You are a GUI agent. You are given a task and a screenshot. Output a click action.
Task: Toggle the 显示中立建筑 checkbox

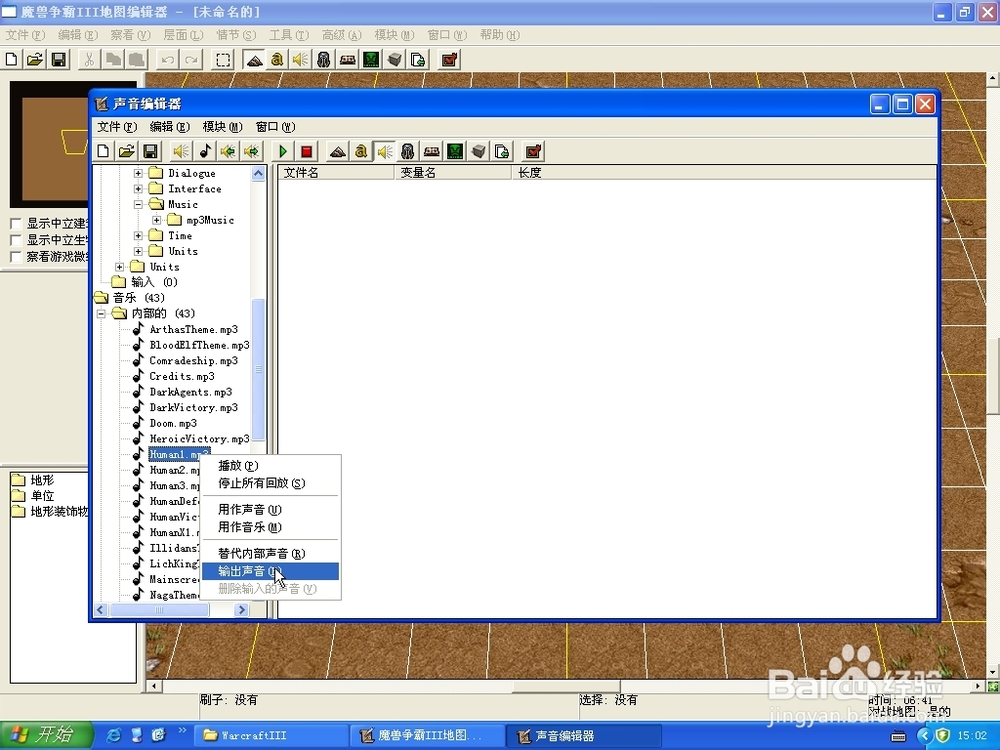point(16,224)
